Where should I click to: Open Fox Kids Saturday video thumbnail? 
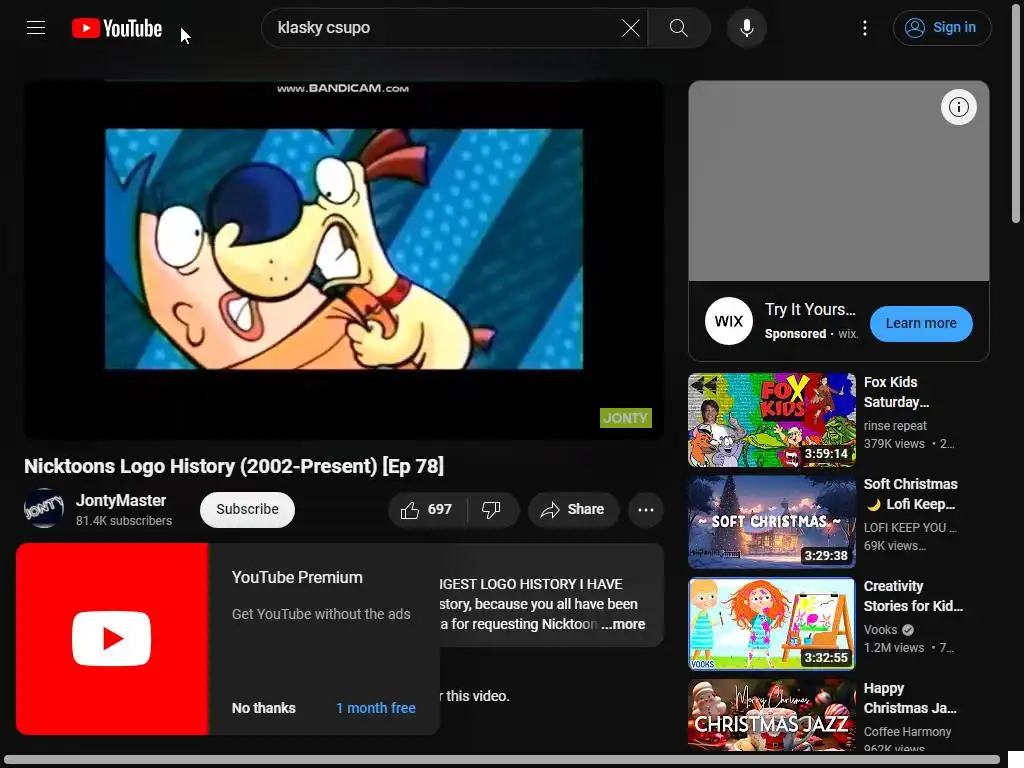[772, 420]
